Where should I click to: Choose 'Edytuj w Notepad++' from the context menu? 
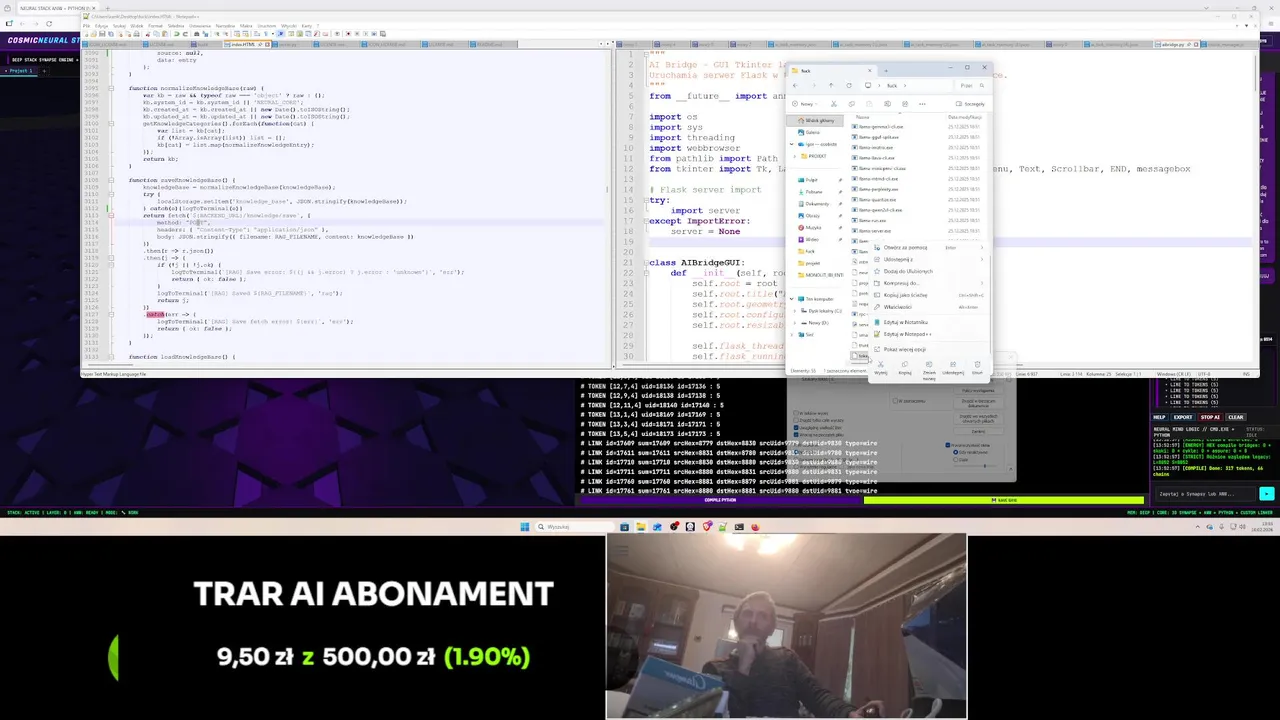coord(928,334)
